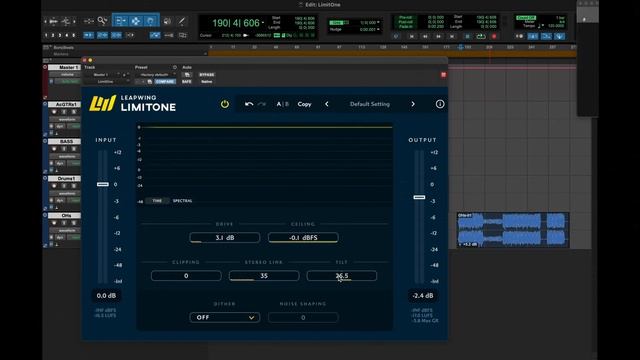The height and width of the screenshot is (360, 640).
Task: Toggle the SAFE automation button
Action: click(187, 82)
